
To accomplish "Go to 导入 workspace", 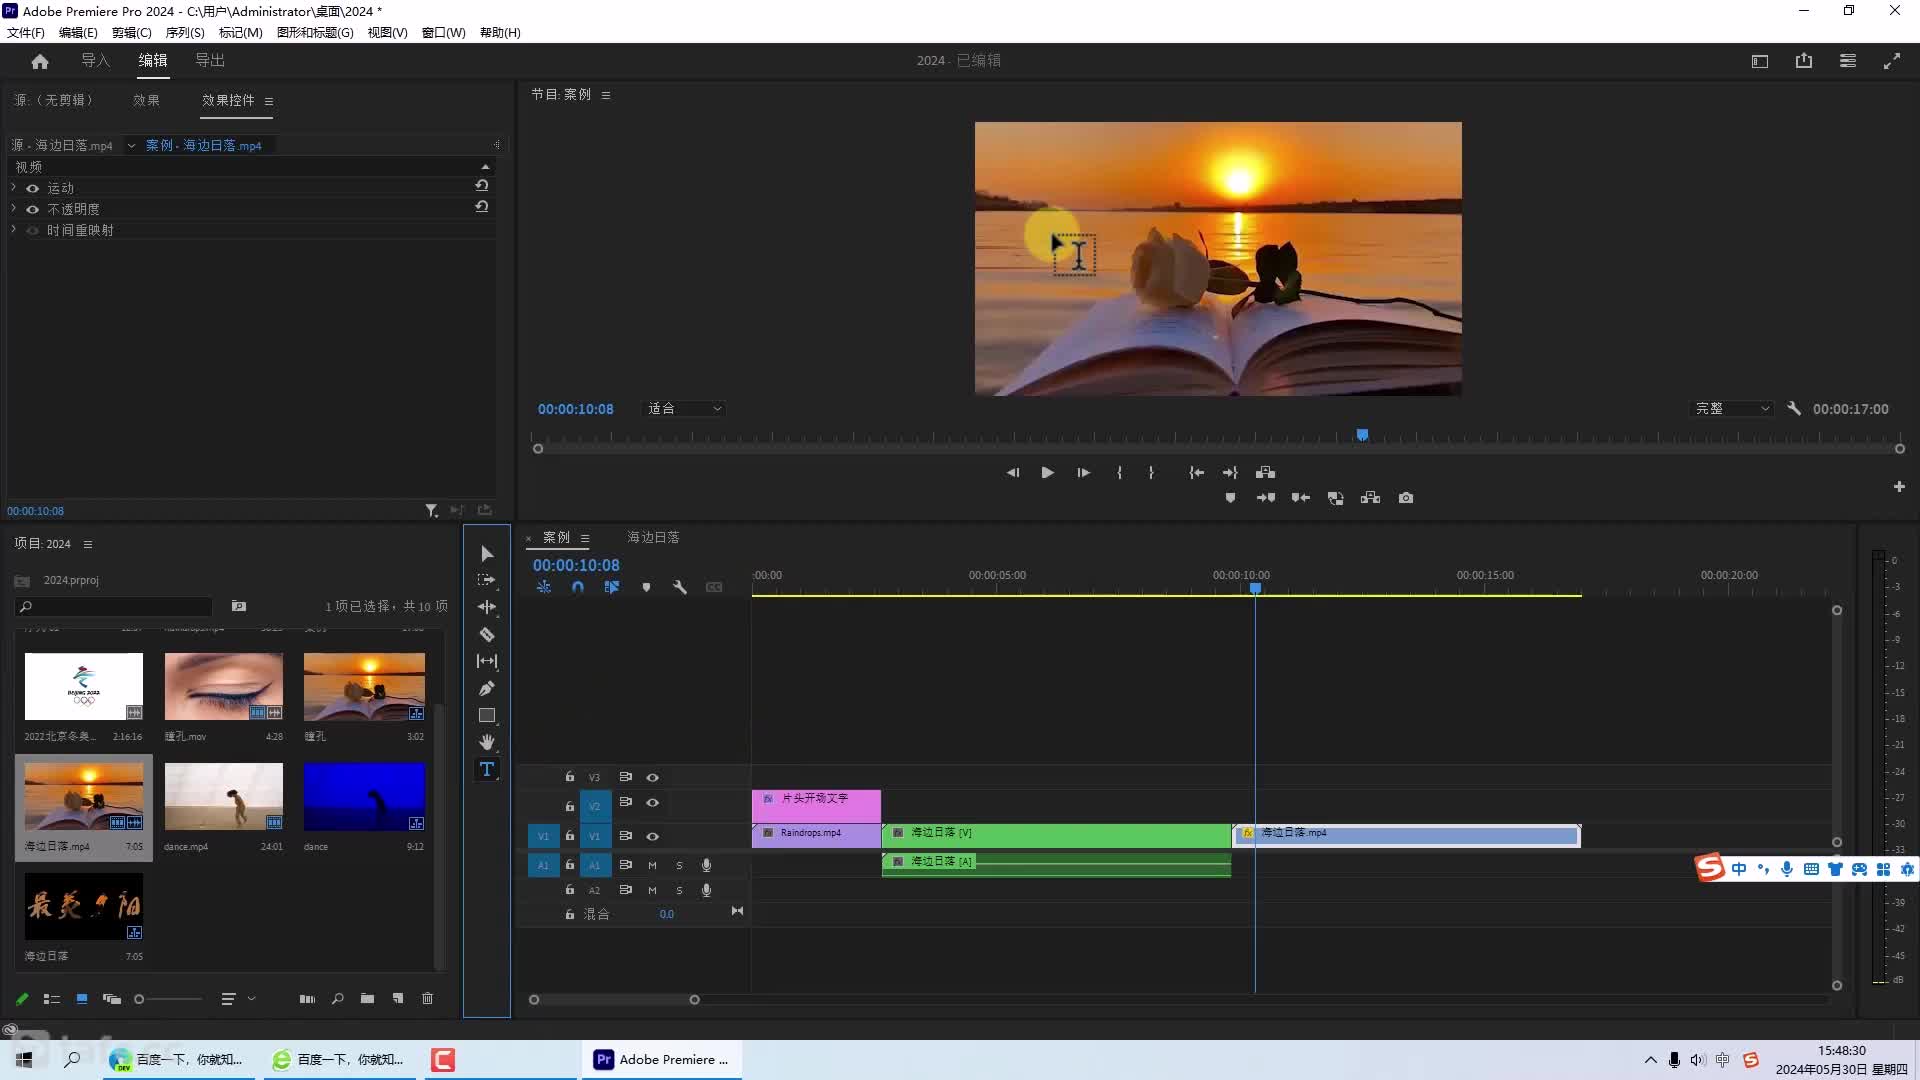I will click(x=96, y=61).
